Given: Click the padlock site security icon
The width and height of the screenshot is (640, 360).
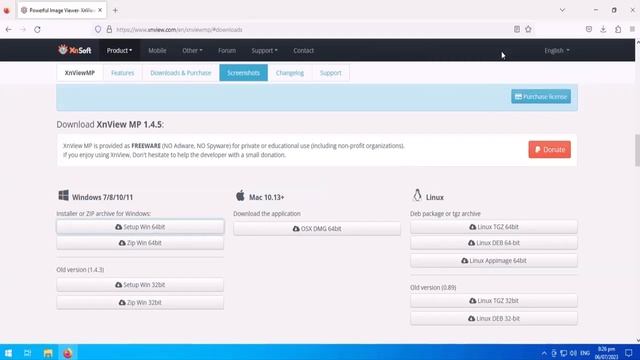Looking at the screenshot, I should [x=109, y=29].
